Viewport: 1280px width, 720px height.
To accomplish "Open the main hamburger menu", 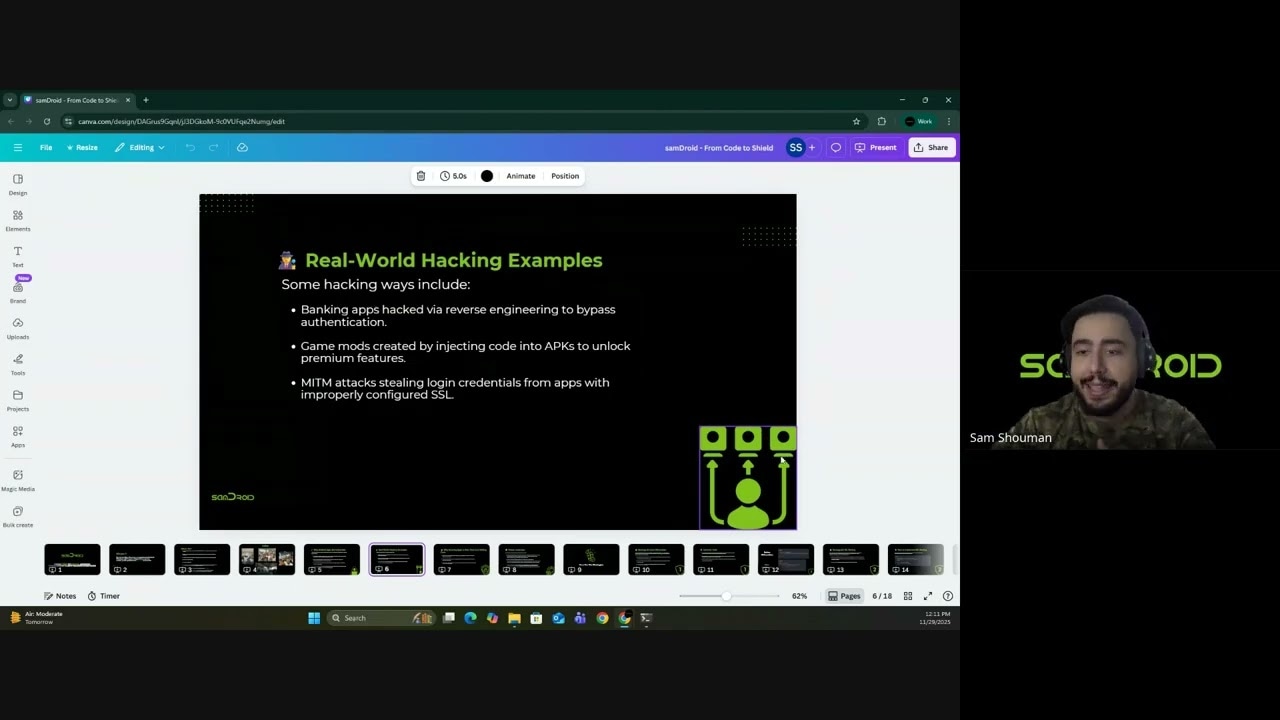I will click(18, 147).
